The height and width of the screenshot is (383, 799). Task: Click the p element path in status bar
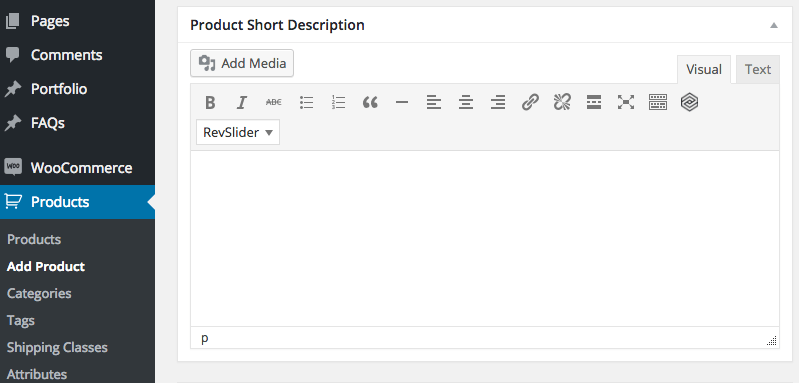tap(204, 338)
